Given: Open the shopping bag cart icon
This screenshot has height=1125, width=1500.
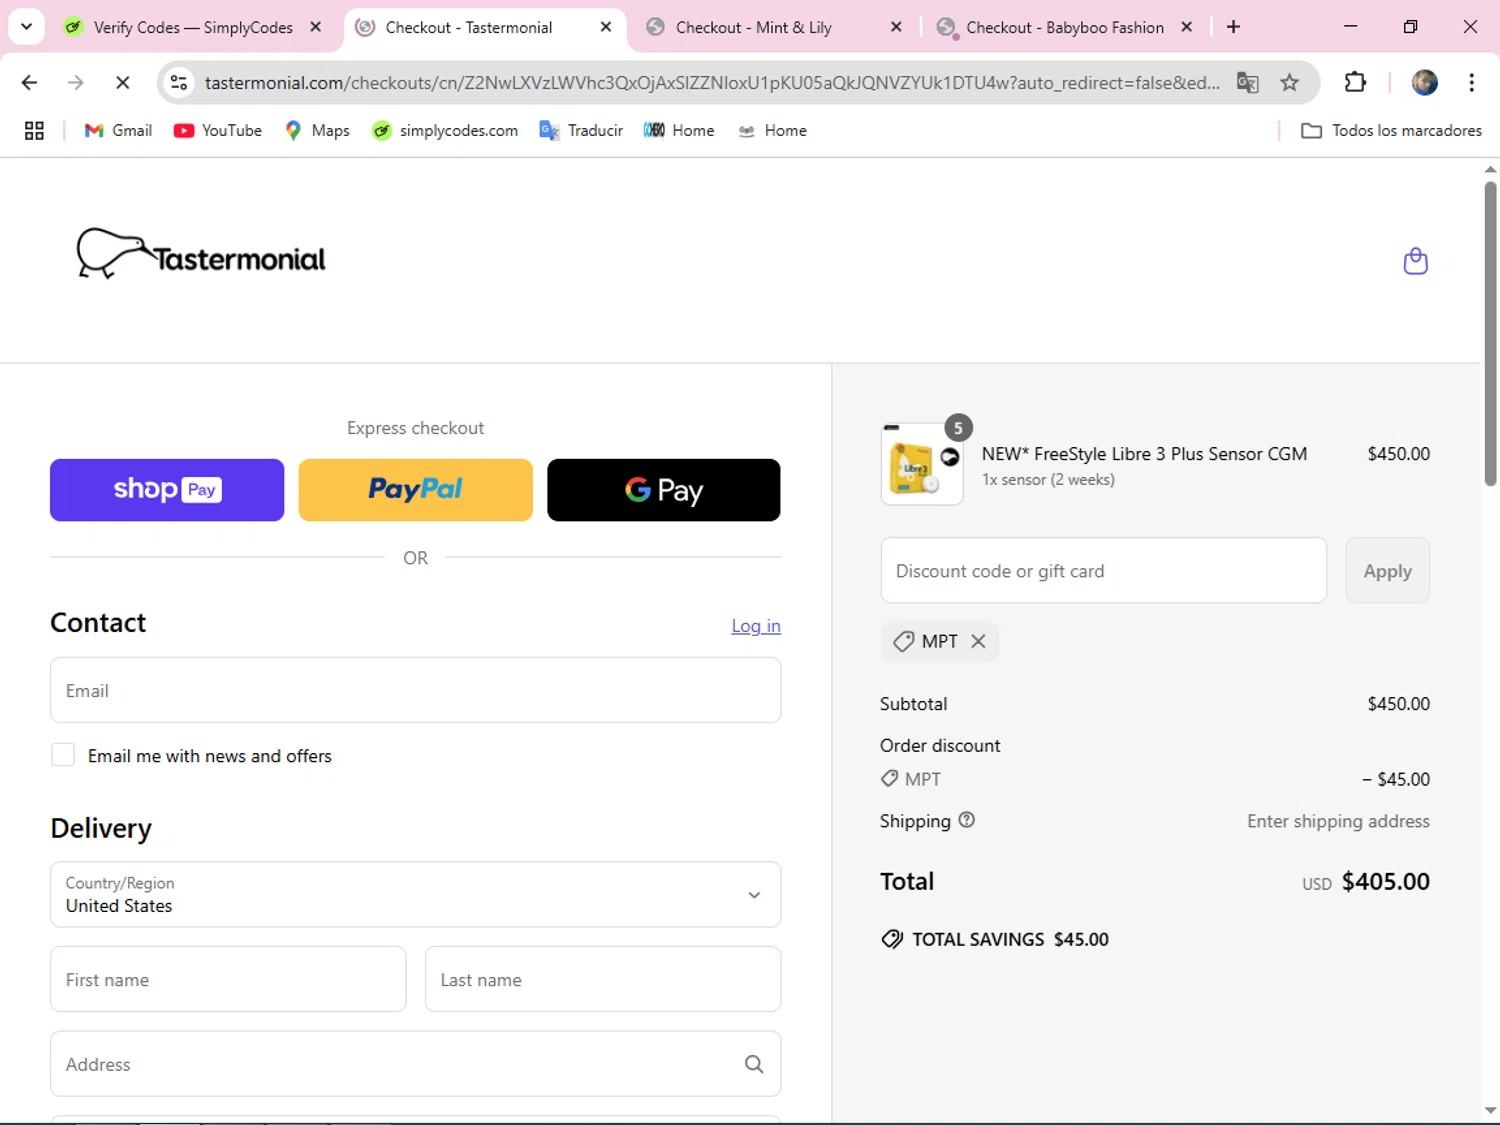Looking at the screenshot, I should click(1415, 261).
